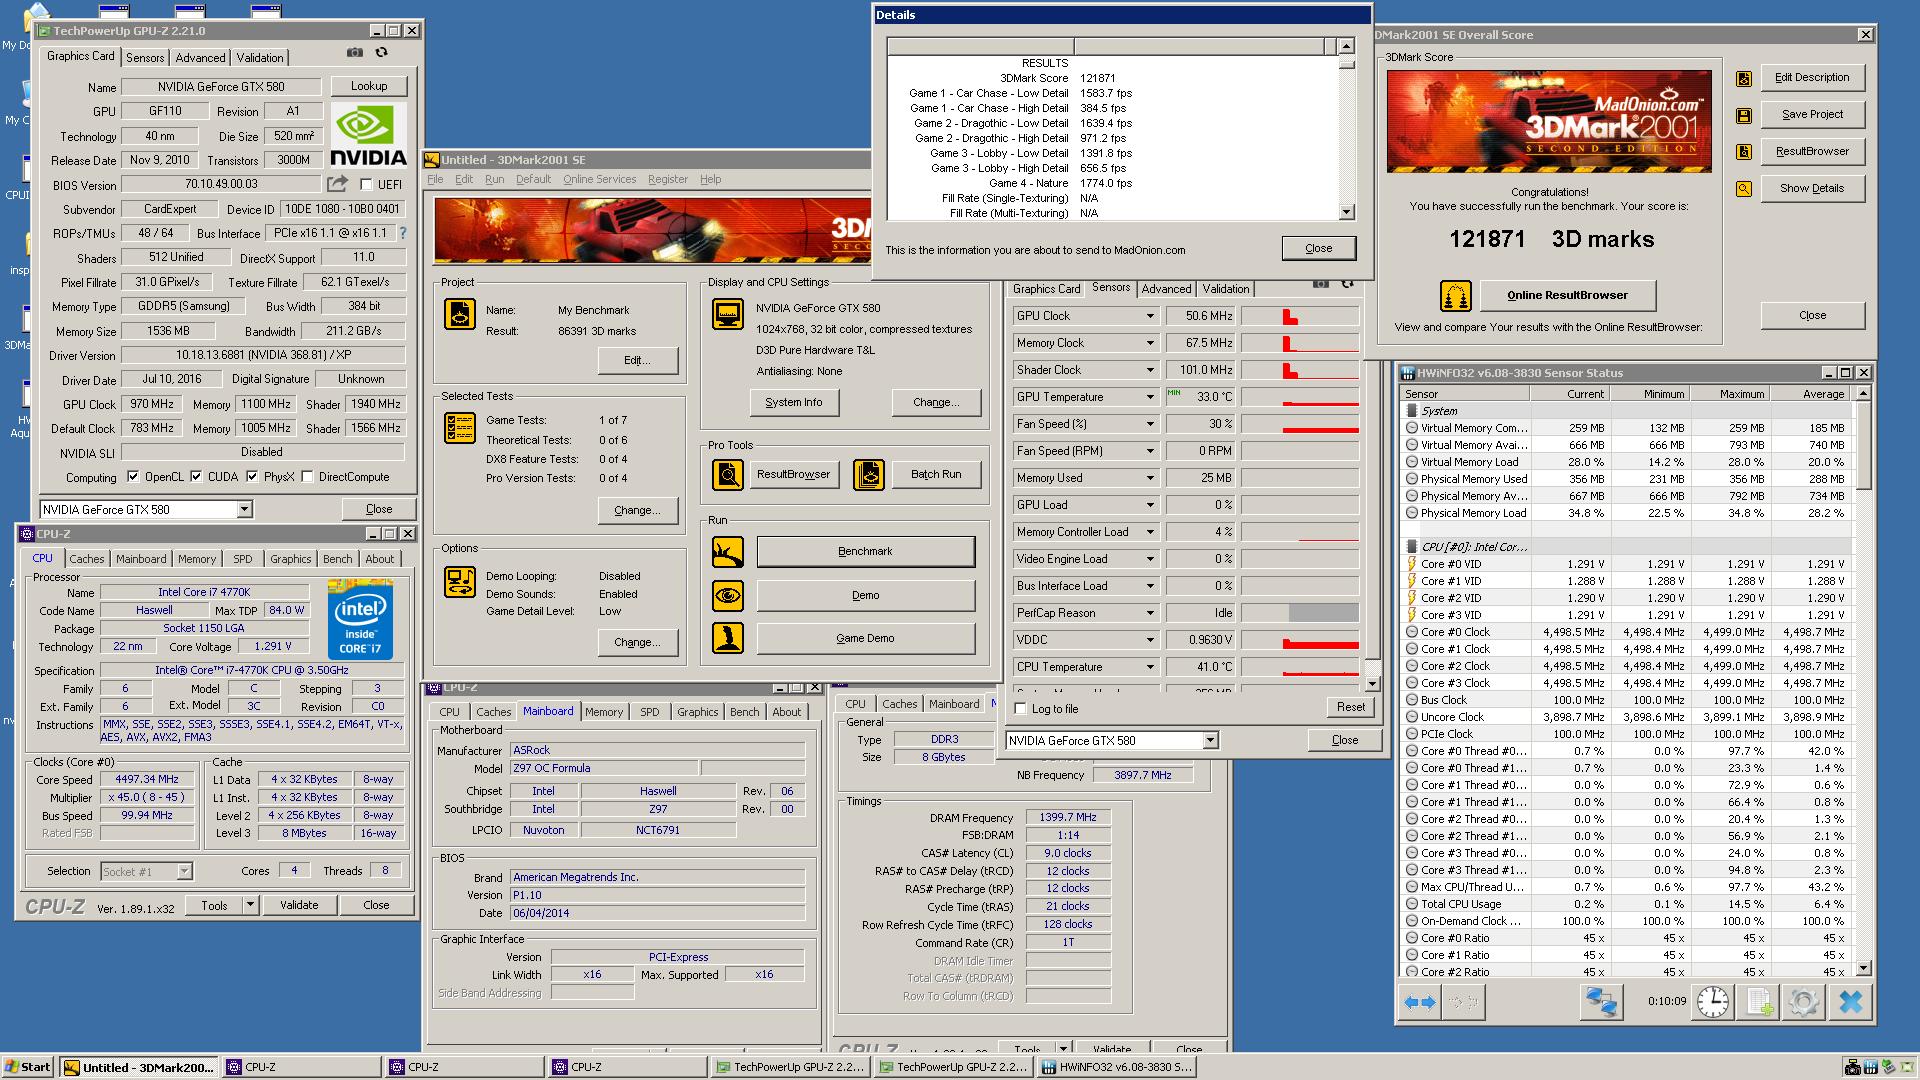
Task: Toggle the UEFI checkbox in GPU-Z
Action: tap(366, 185)
